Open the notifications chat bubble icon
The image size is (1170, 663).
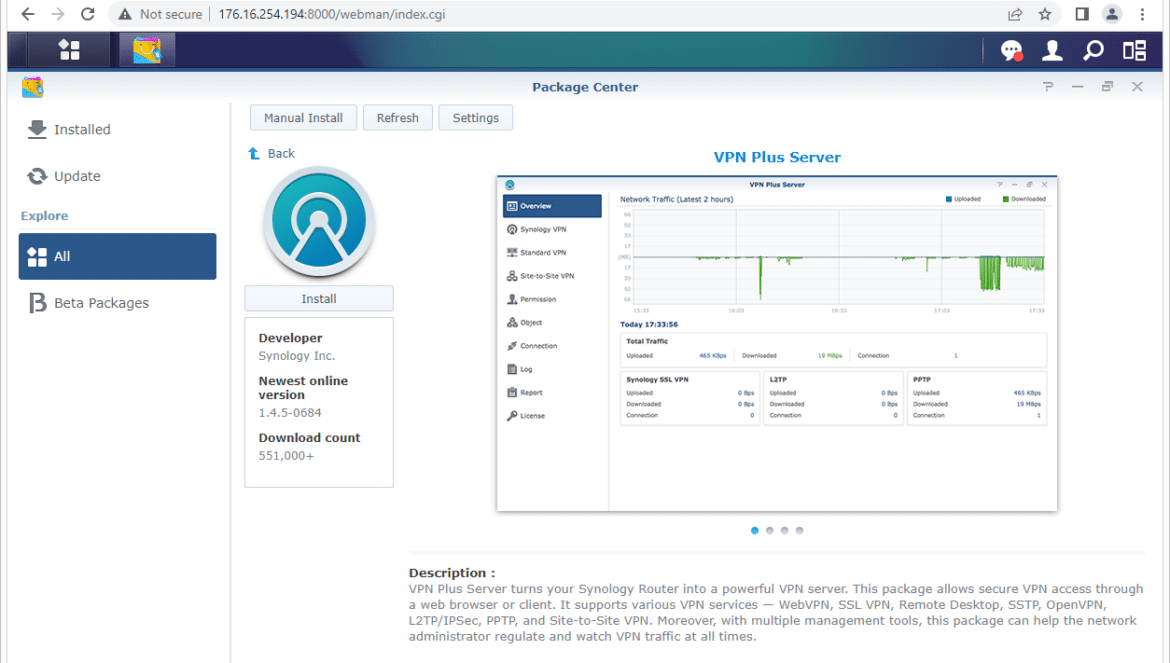(1011, 50)
